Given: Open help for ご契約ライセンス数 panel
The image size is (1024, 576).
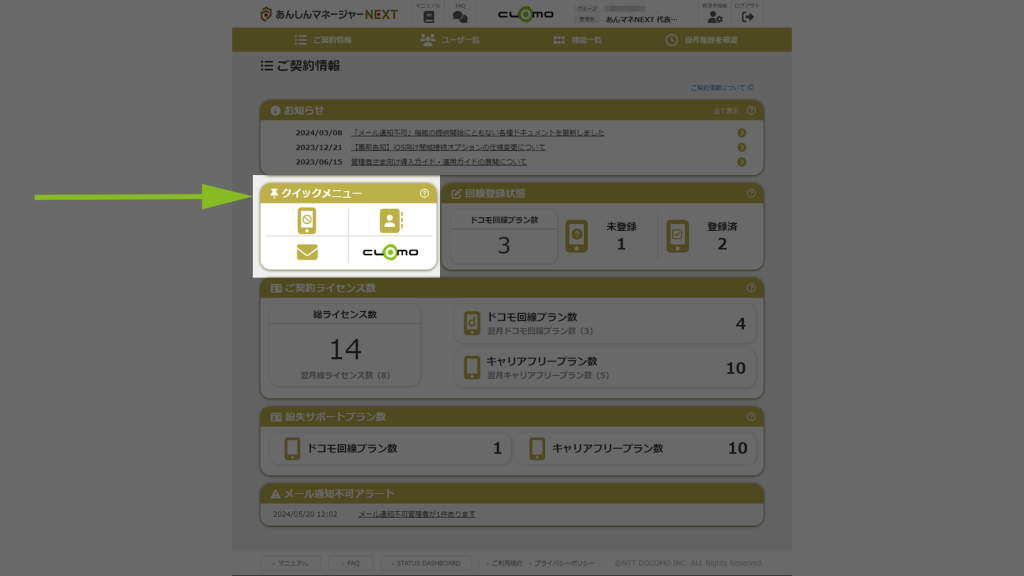Looking at the screenshot, I should pos(751,288).
